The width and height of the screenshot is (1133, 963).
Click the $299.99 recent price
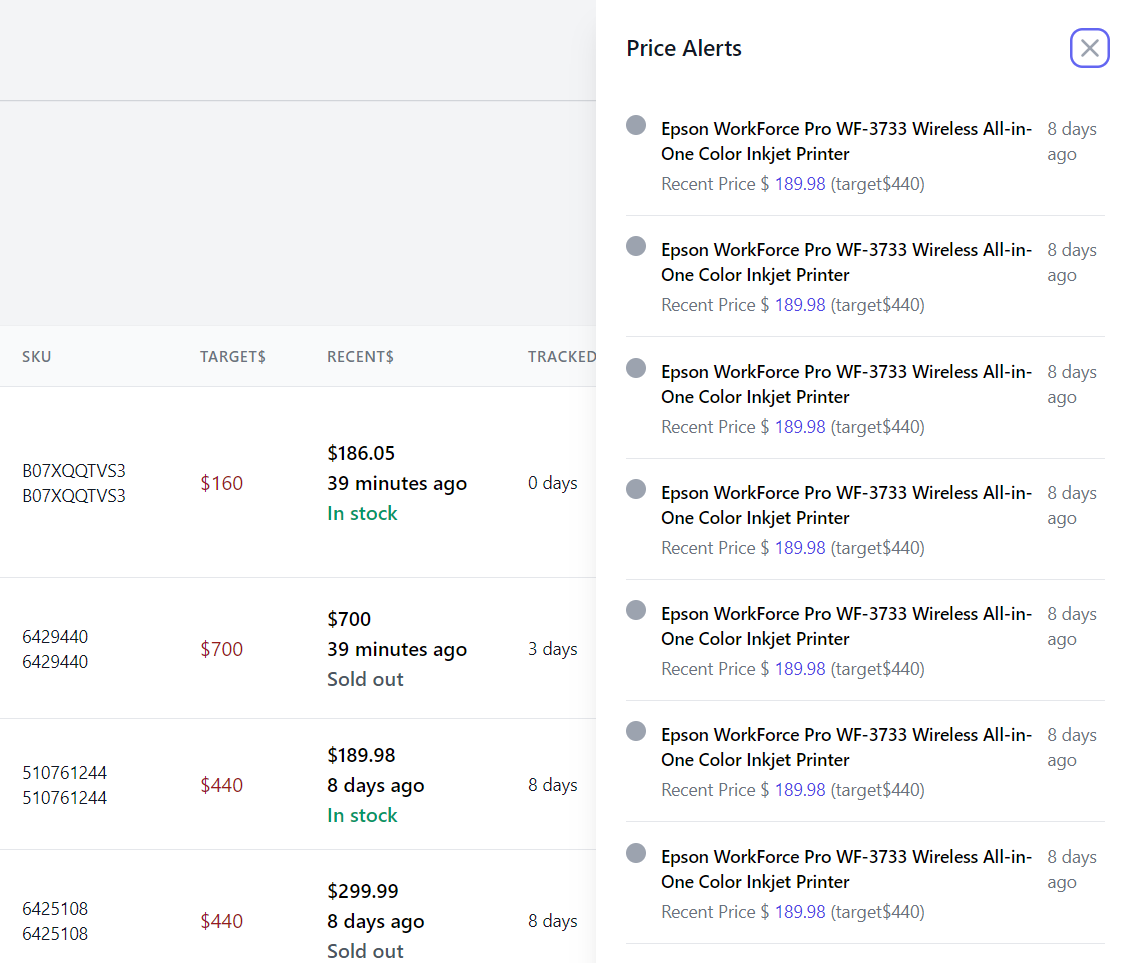pyautogui.click(x=363, y=891)
